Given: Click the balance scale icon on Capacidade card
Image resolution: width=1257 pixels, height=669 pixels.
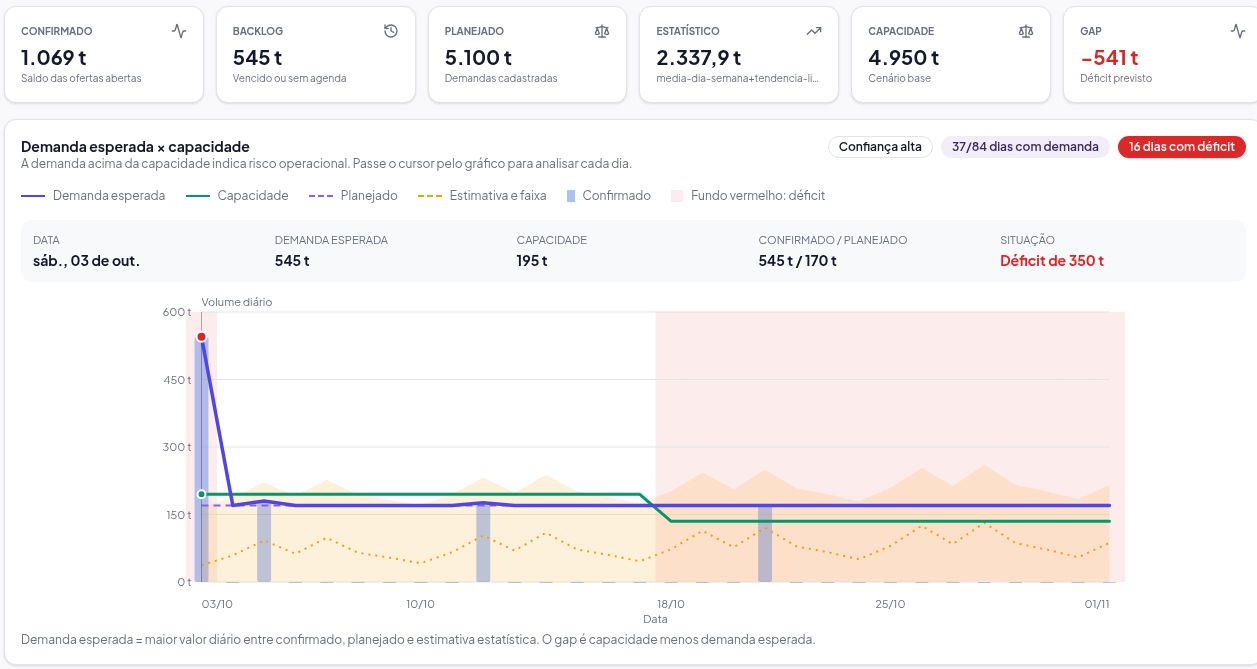Looking at the screenshot, I should [x=1026, y=31].
